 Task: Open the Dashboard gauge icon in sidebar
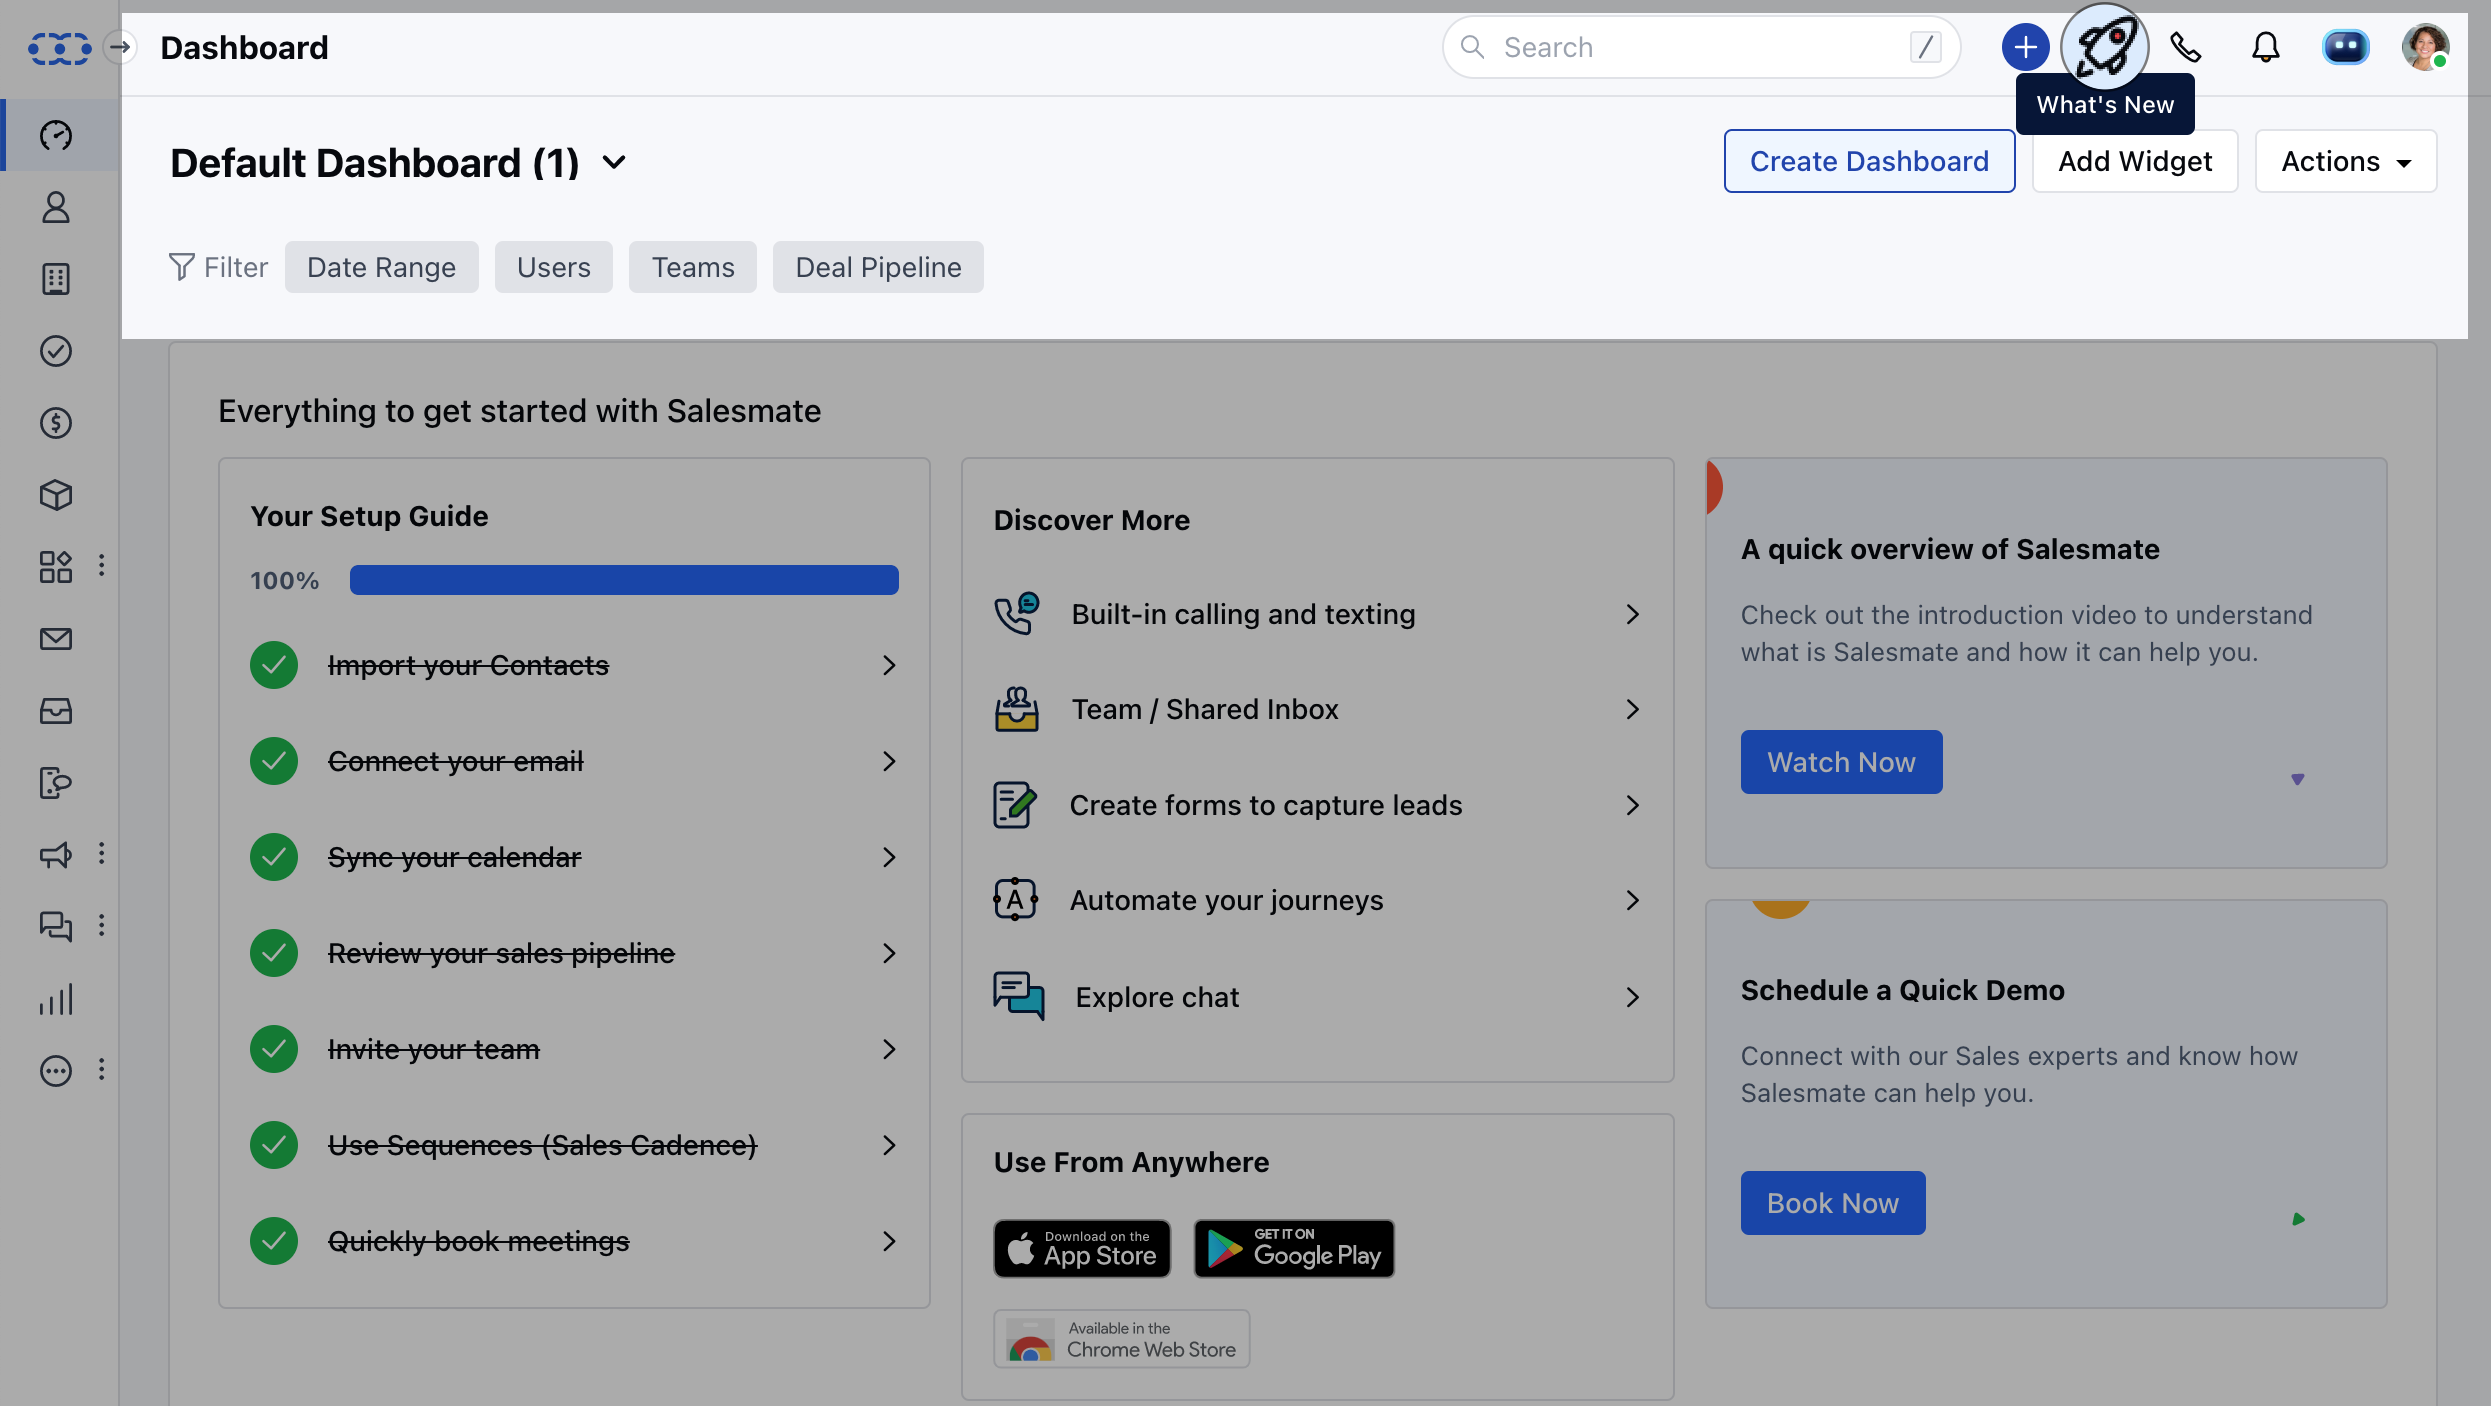56,135
